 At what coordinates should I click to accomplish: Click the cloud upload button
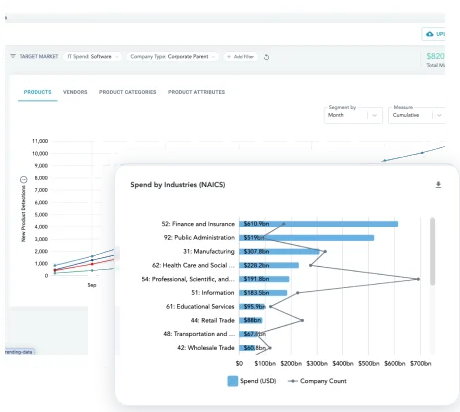(433, 34)
